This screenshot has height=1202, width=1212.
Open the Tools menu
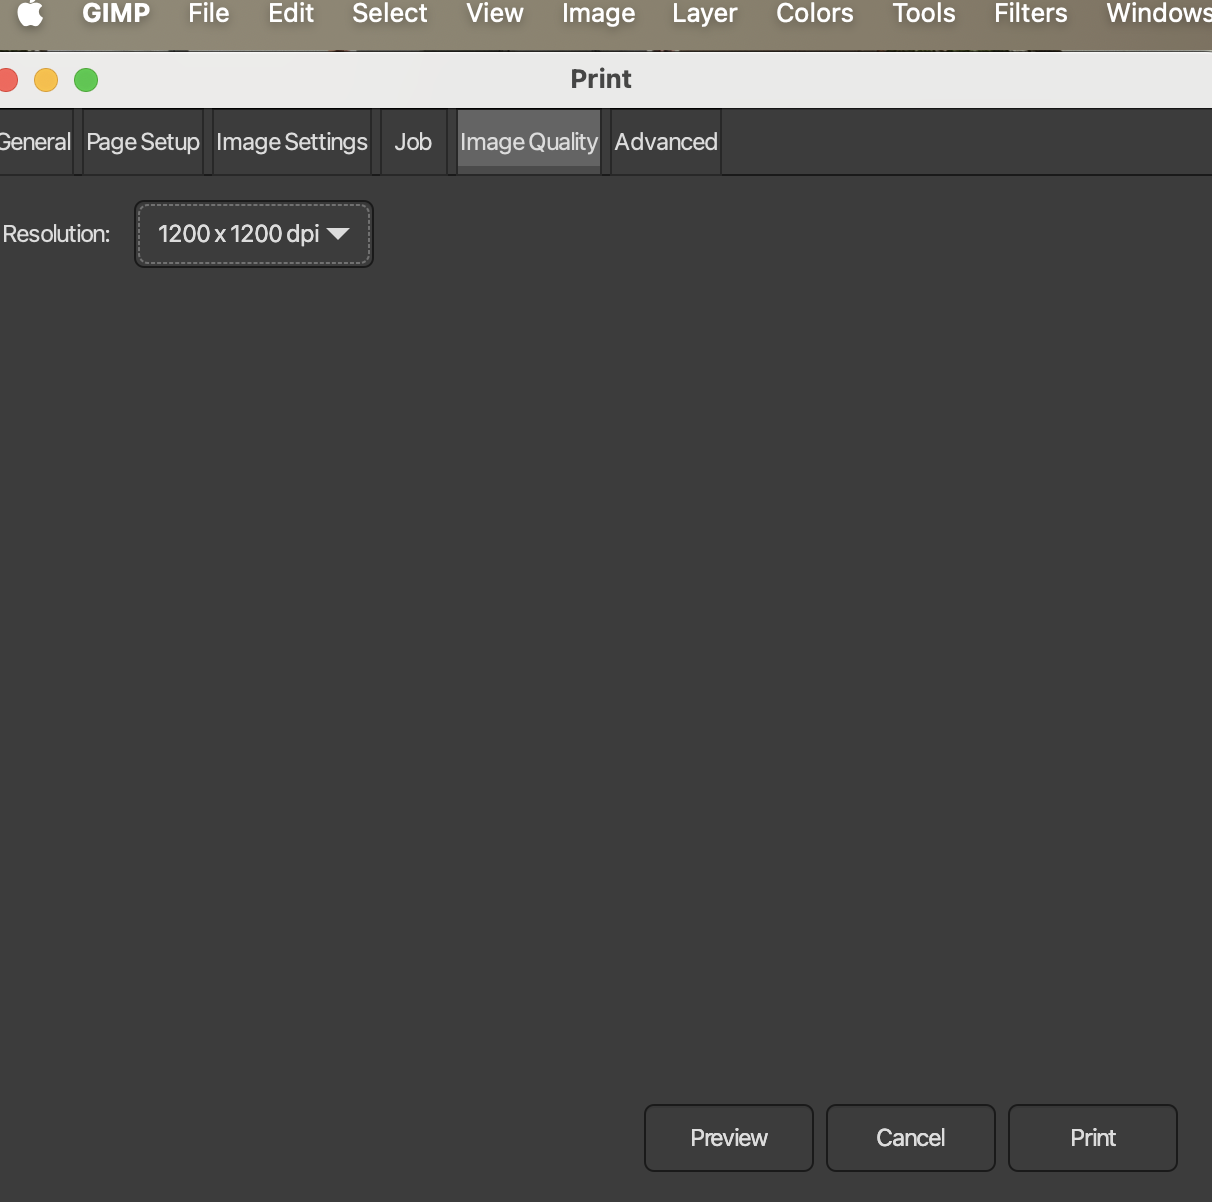point(924,14)
